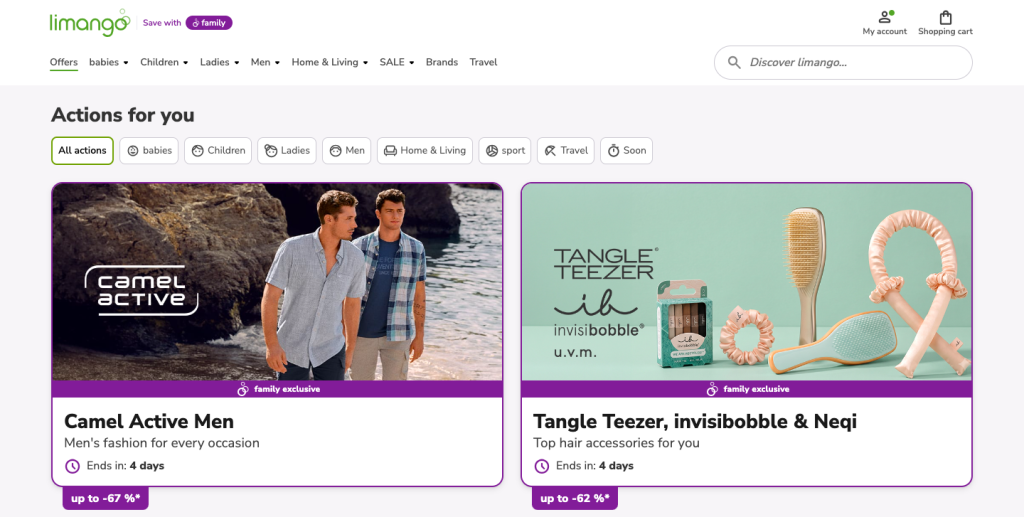The width and height of the screenshot is (1024, 517).
Task: Go to the Offers nav item
Action: point(63,63)
